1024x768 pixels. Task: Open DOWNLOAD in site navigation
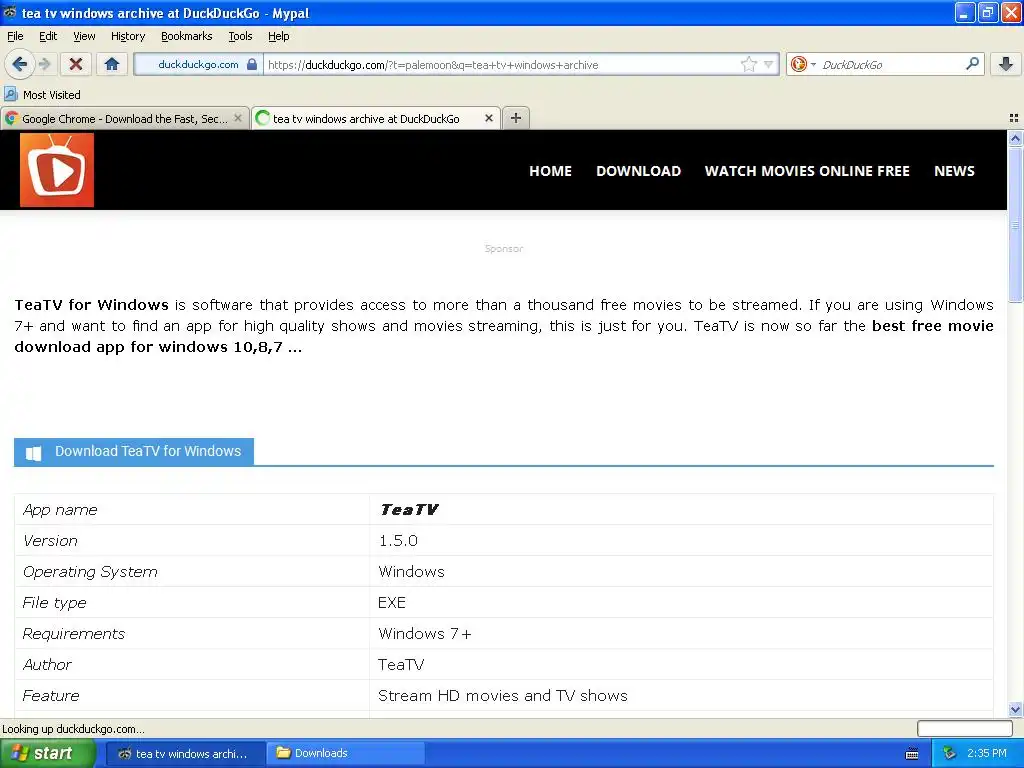tap(639, 171)
